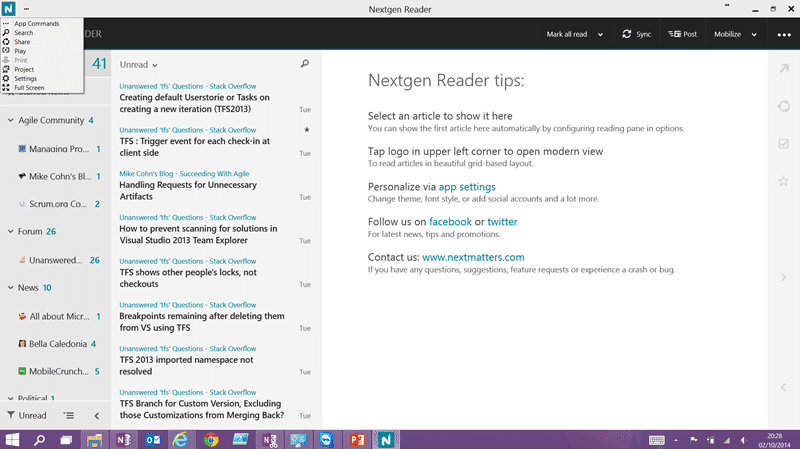800x449 pixels.
Task: Click the Nextgen Reader logo icon in title bar
Action: pos(8,9)
